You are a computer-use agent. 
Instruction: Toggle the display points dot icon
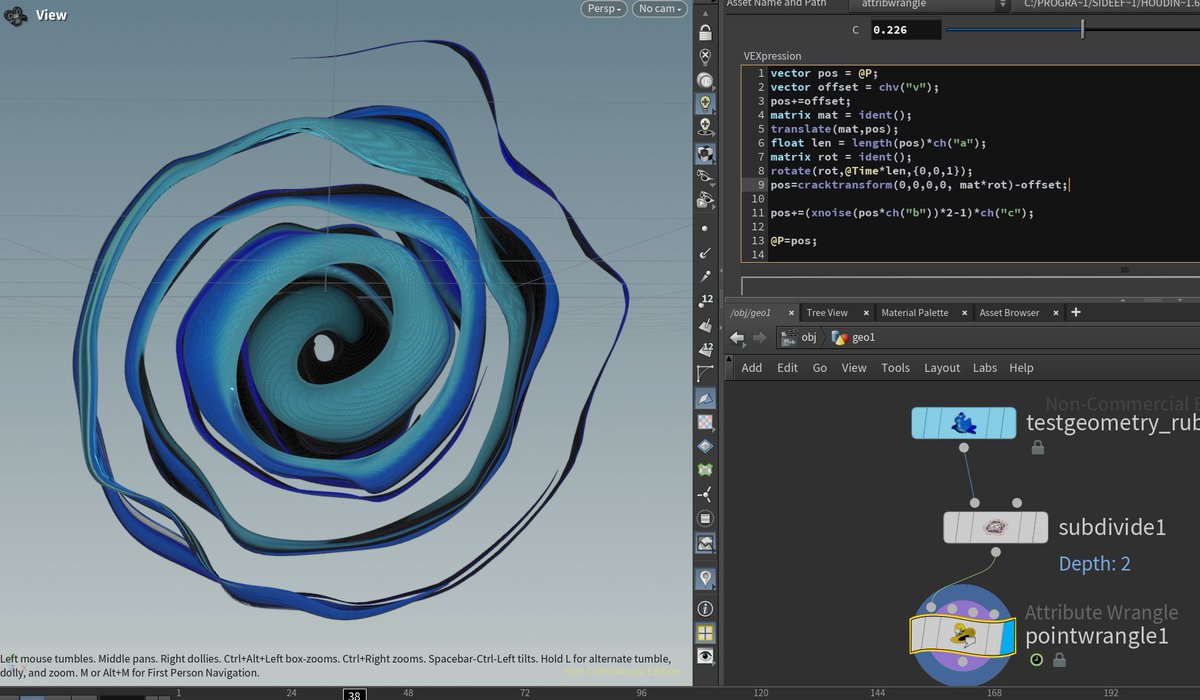point(706,230)
